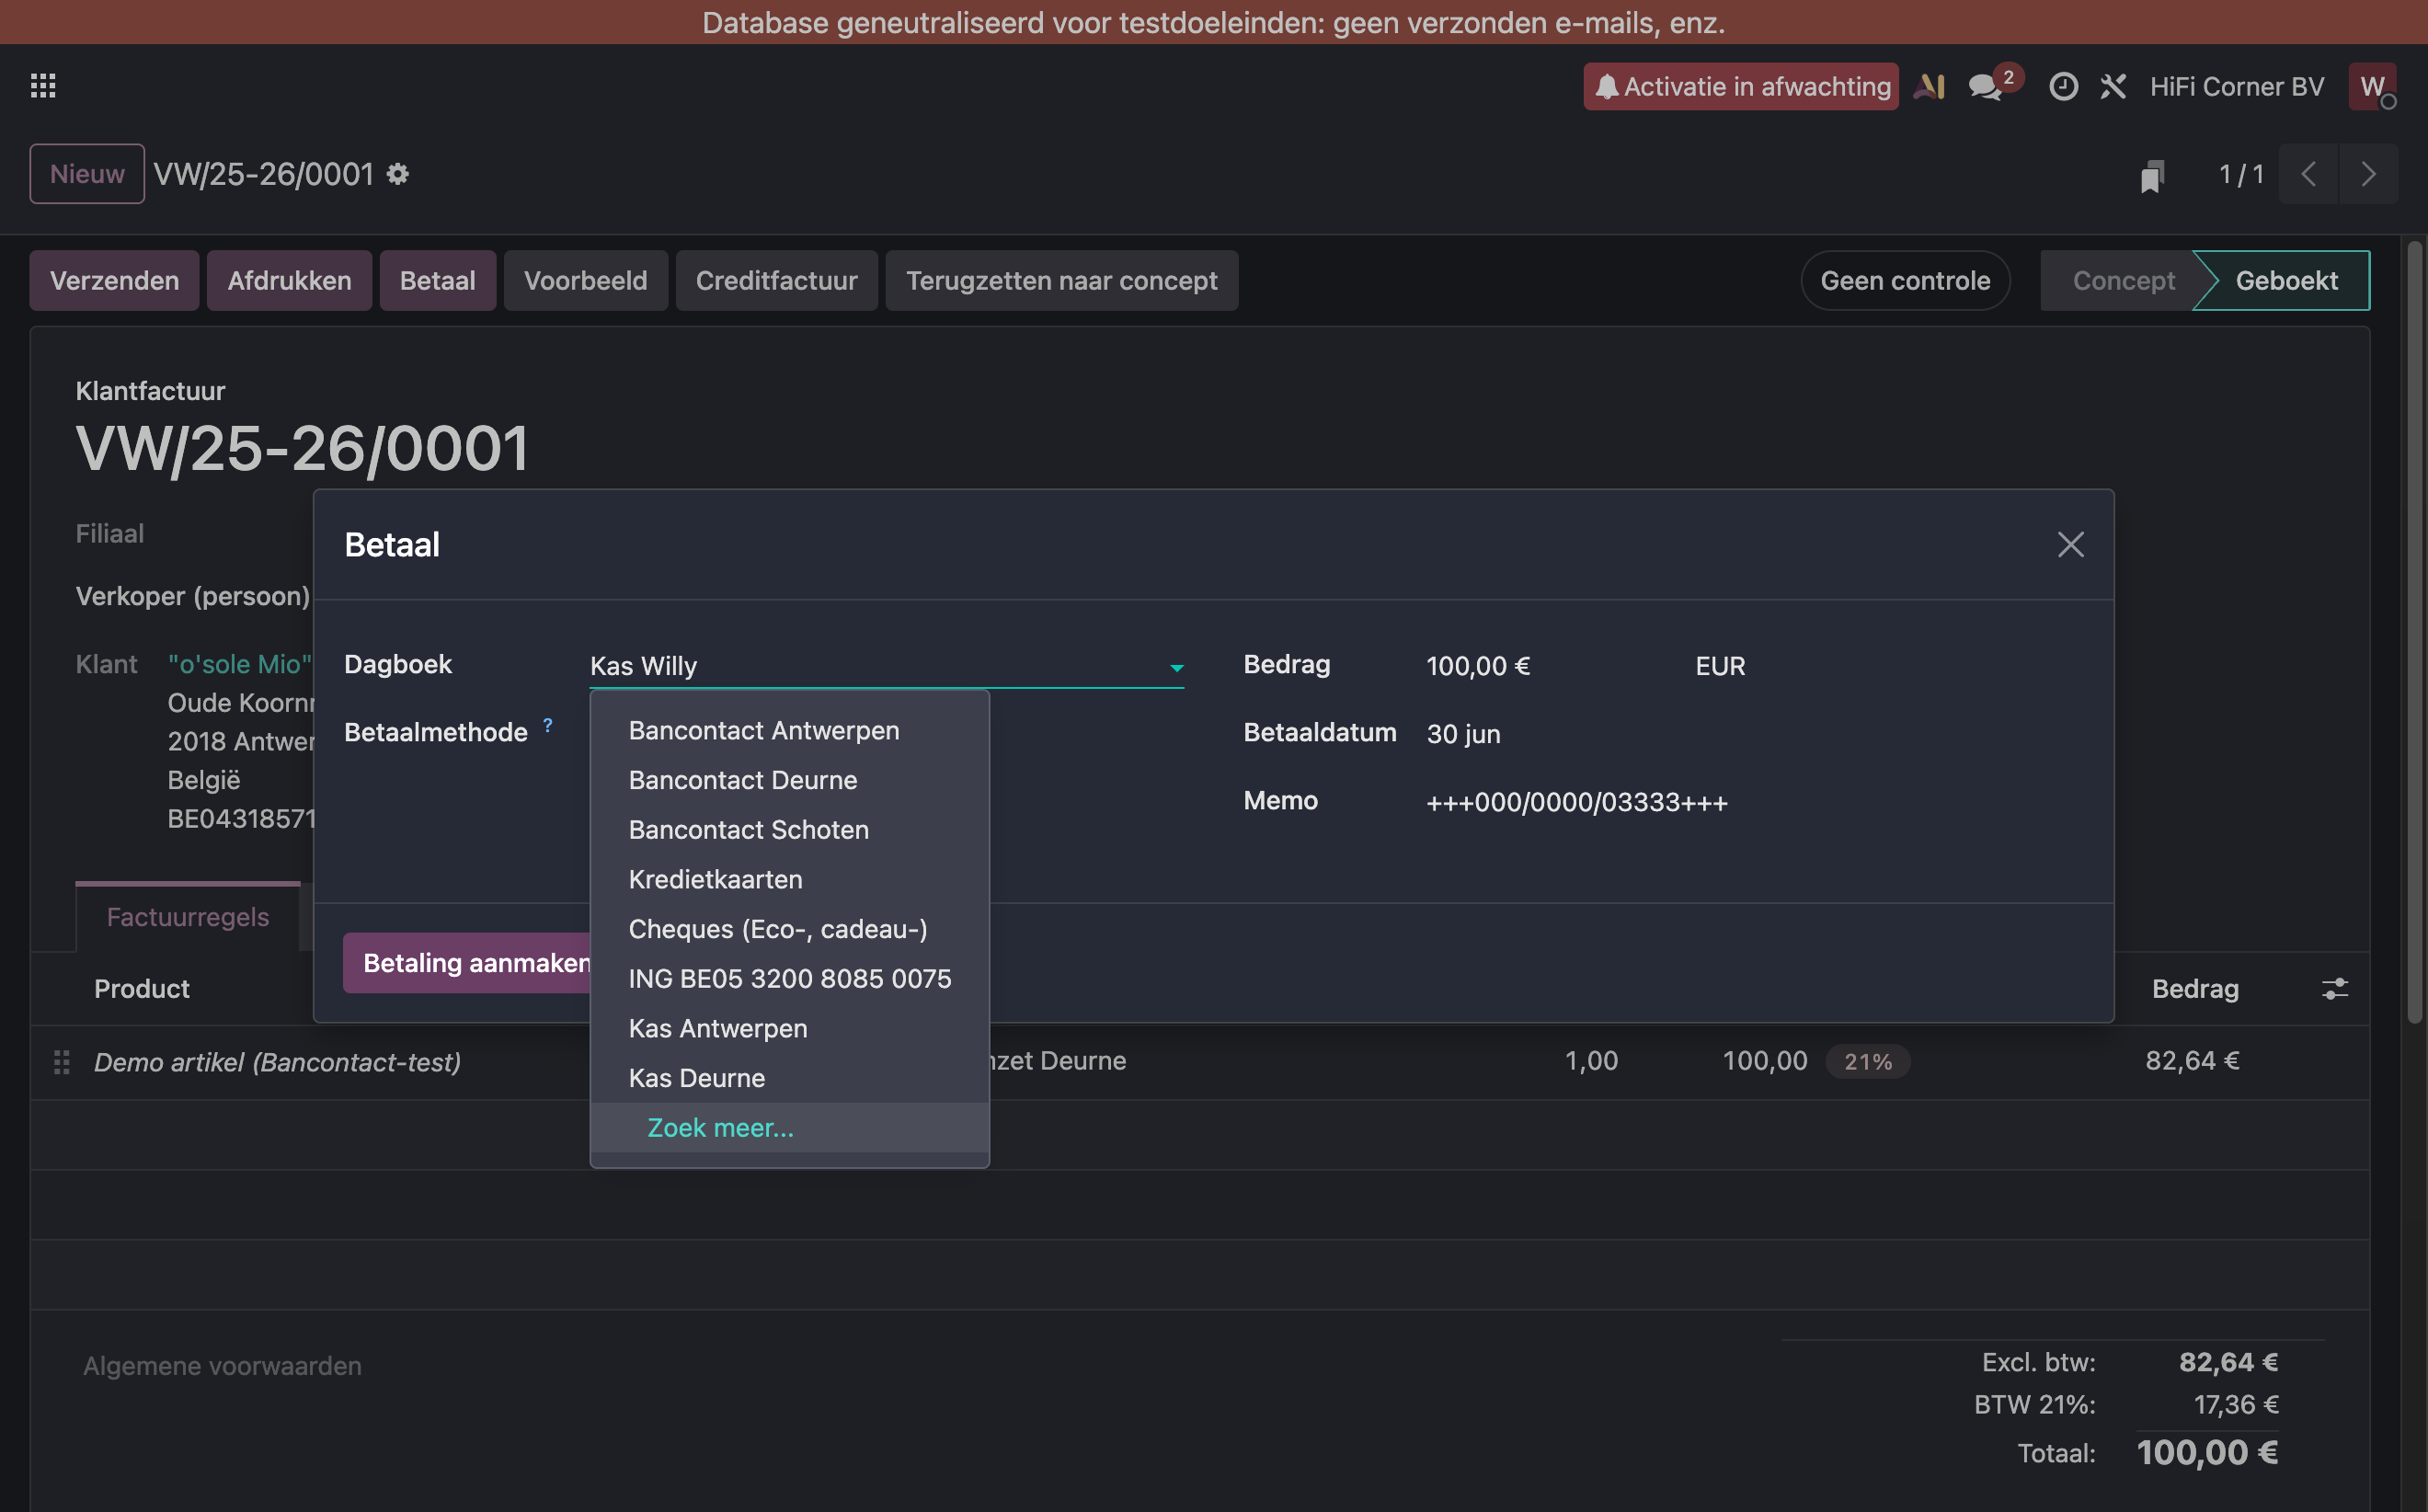Choose Kredietkaarten journal option

click(x=789, y=880)
